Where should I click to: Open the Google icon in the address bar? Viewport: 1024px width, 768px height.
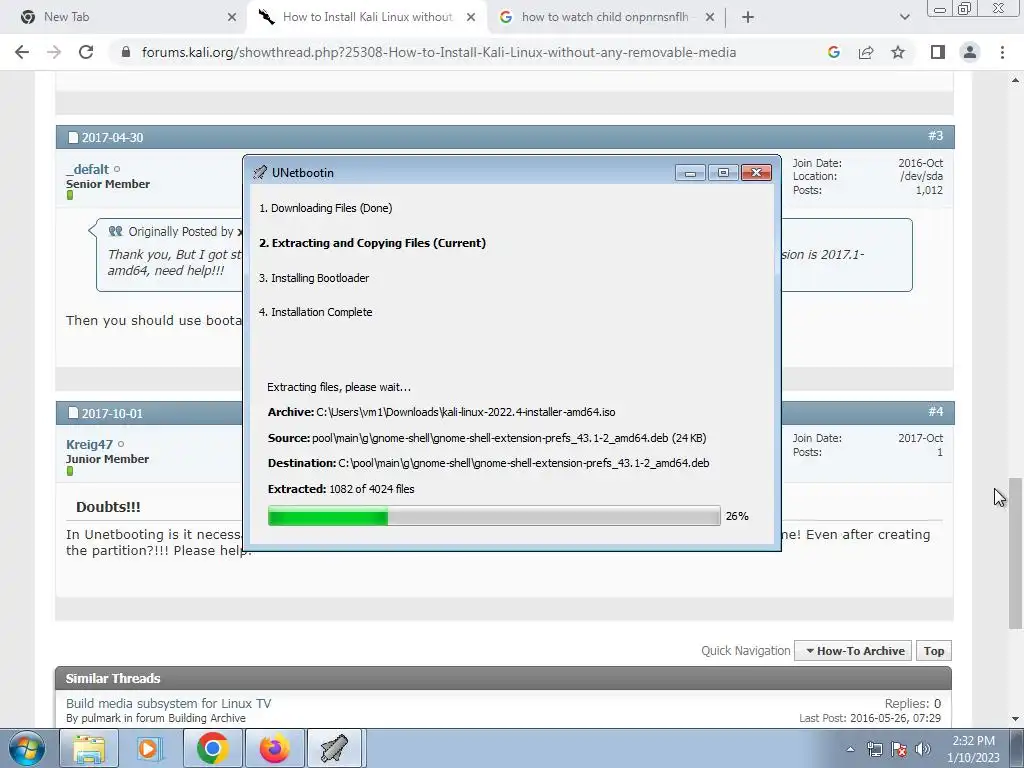point(833,52)
